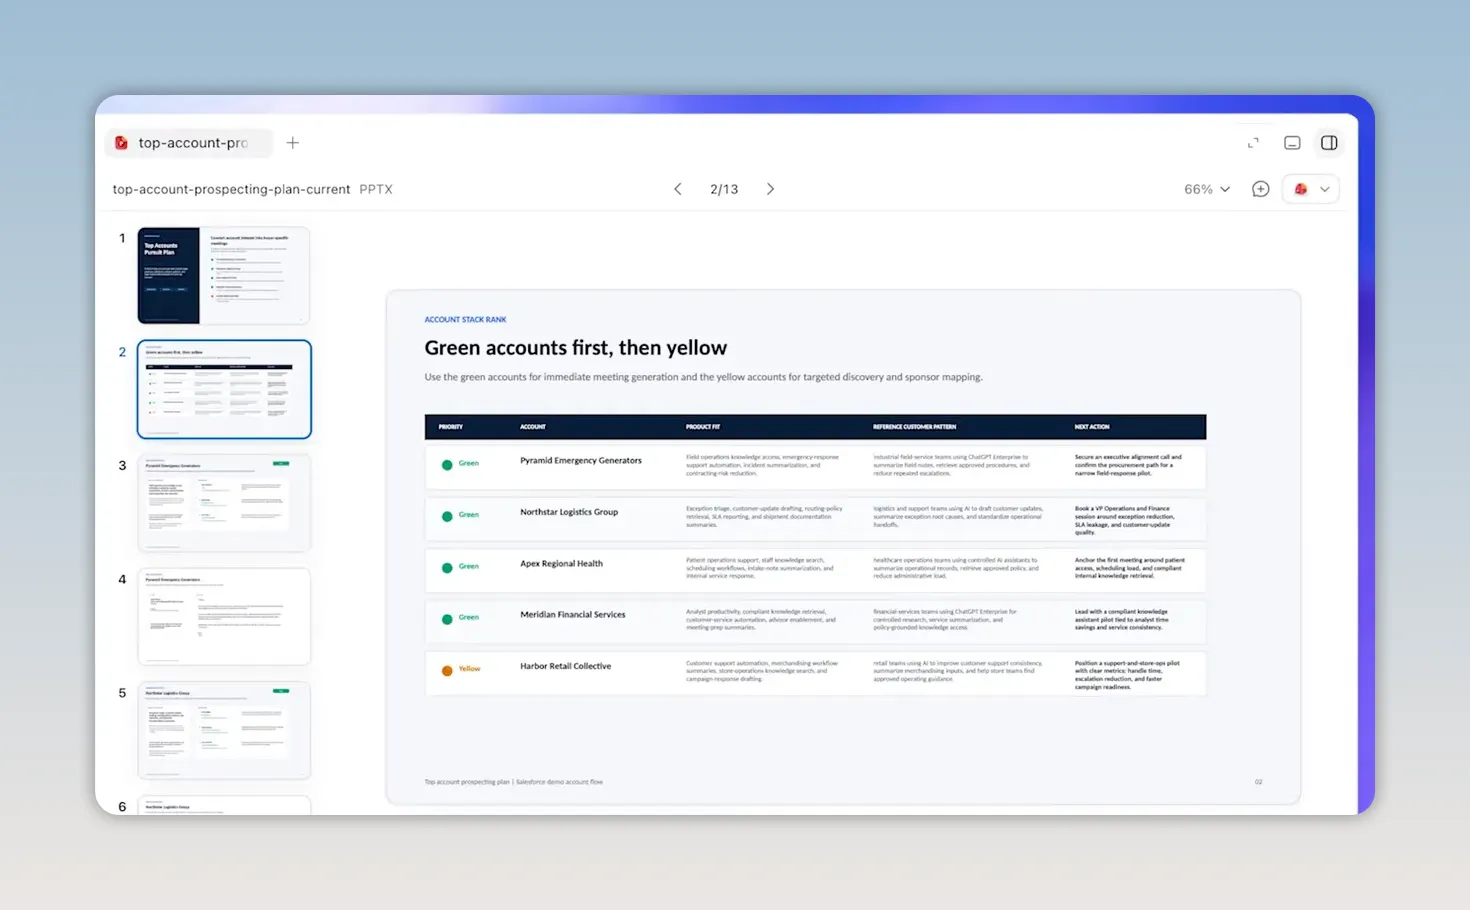1470x910 pixels.
Task: Open slide 4 thumbnail in the sidebar
Action: (224, 616)
